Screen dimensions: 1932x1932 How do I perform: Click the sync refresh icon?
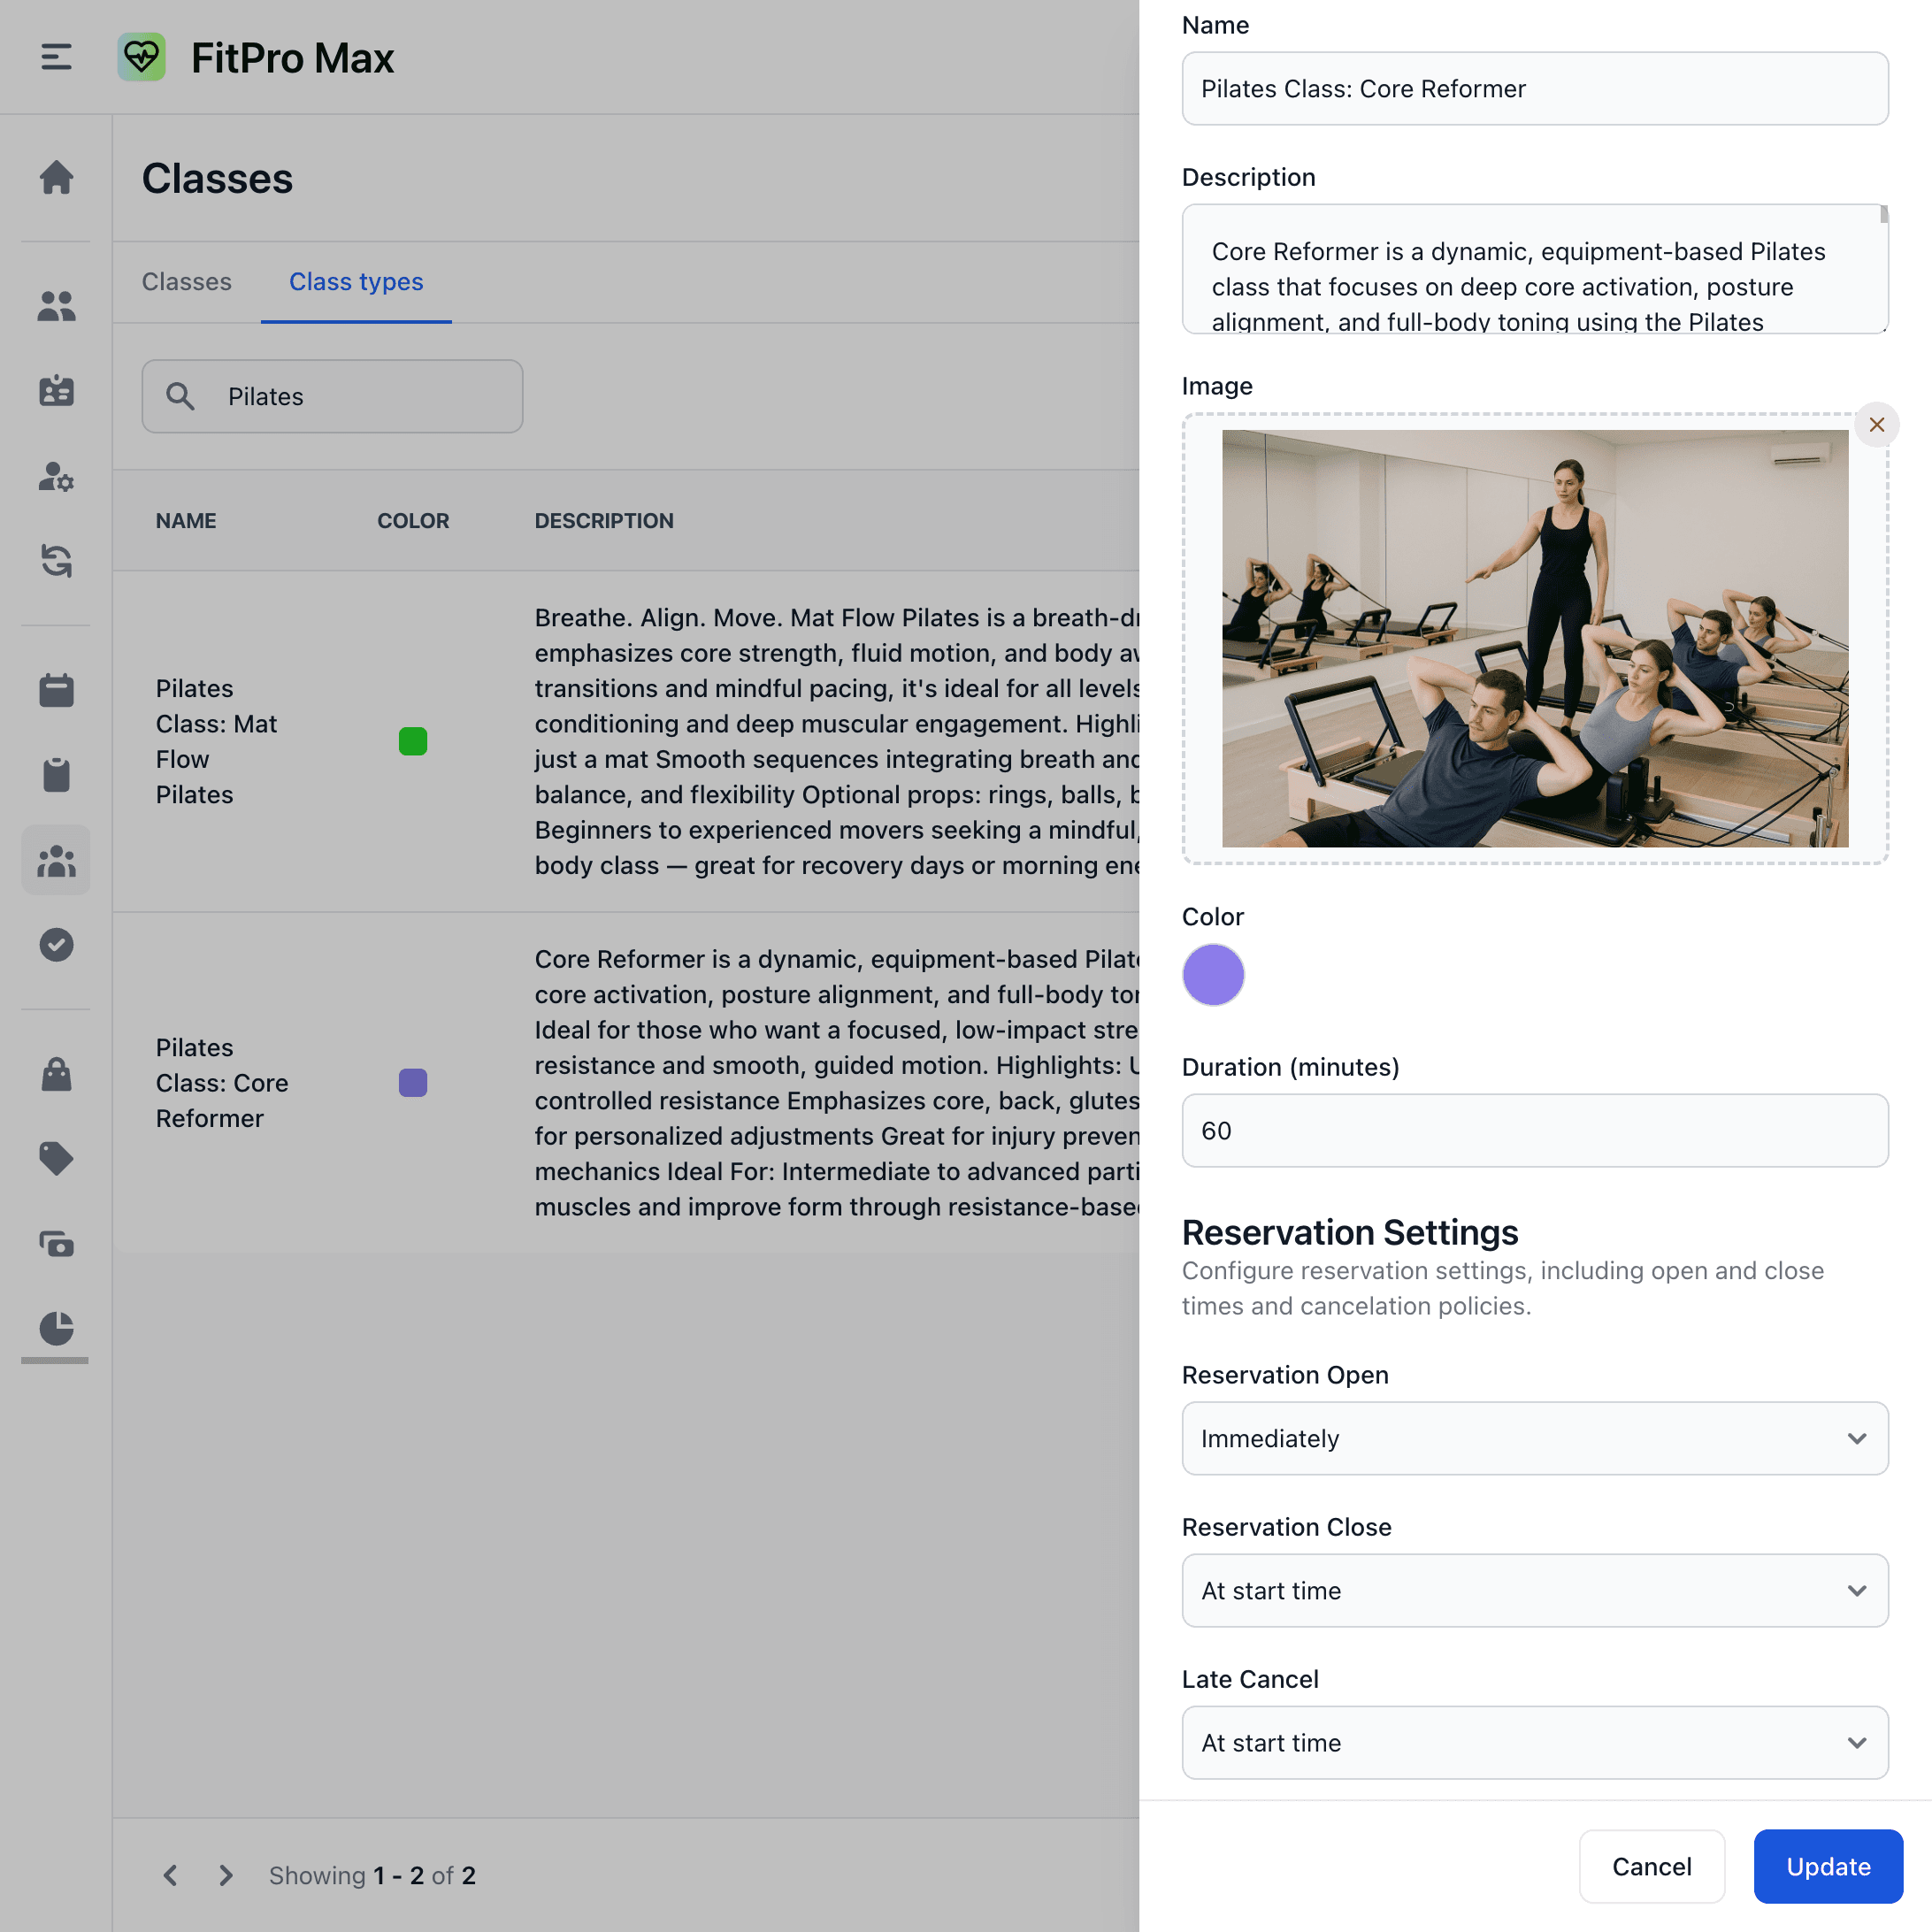[x=56, y=562]
